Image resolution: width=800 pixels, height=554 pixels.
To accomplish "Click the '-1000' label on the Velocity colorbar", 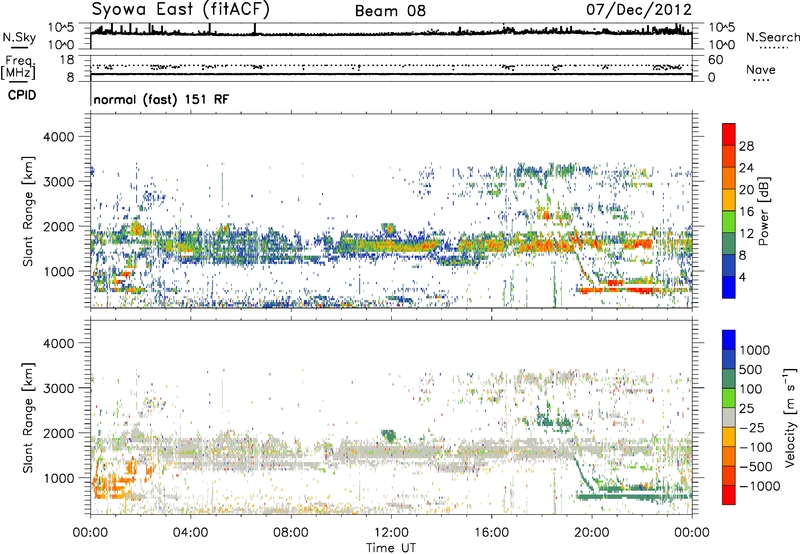I will pos(759,486).
